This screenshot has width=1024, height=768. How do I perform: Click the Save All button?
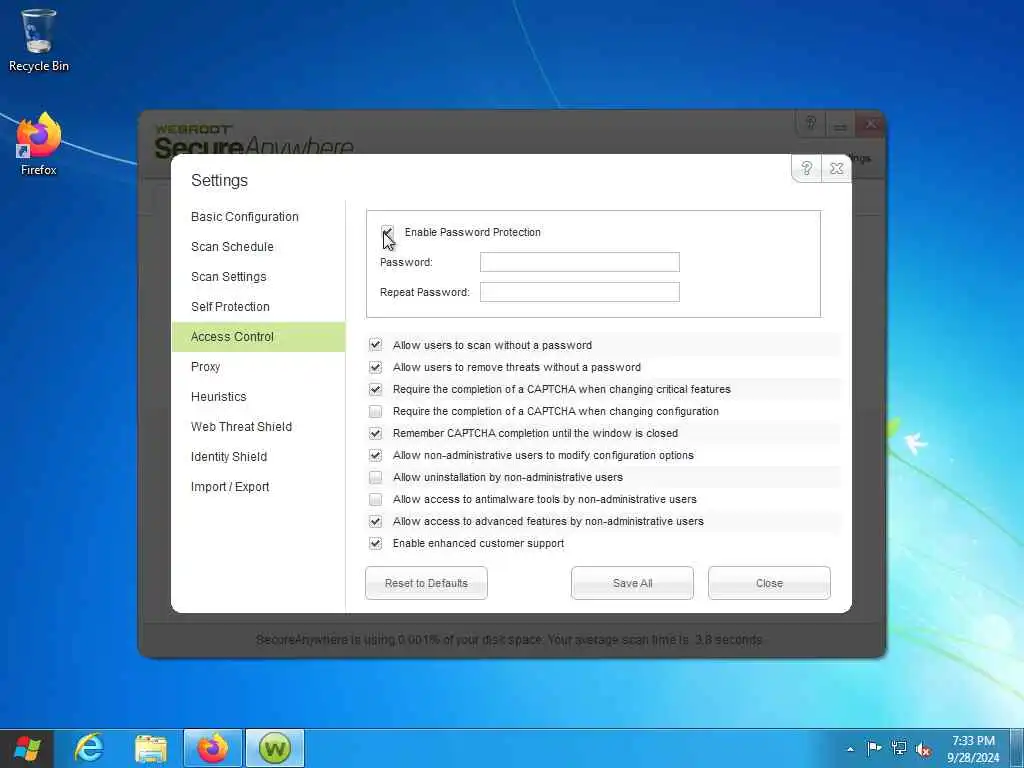pos(632,583)
